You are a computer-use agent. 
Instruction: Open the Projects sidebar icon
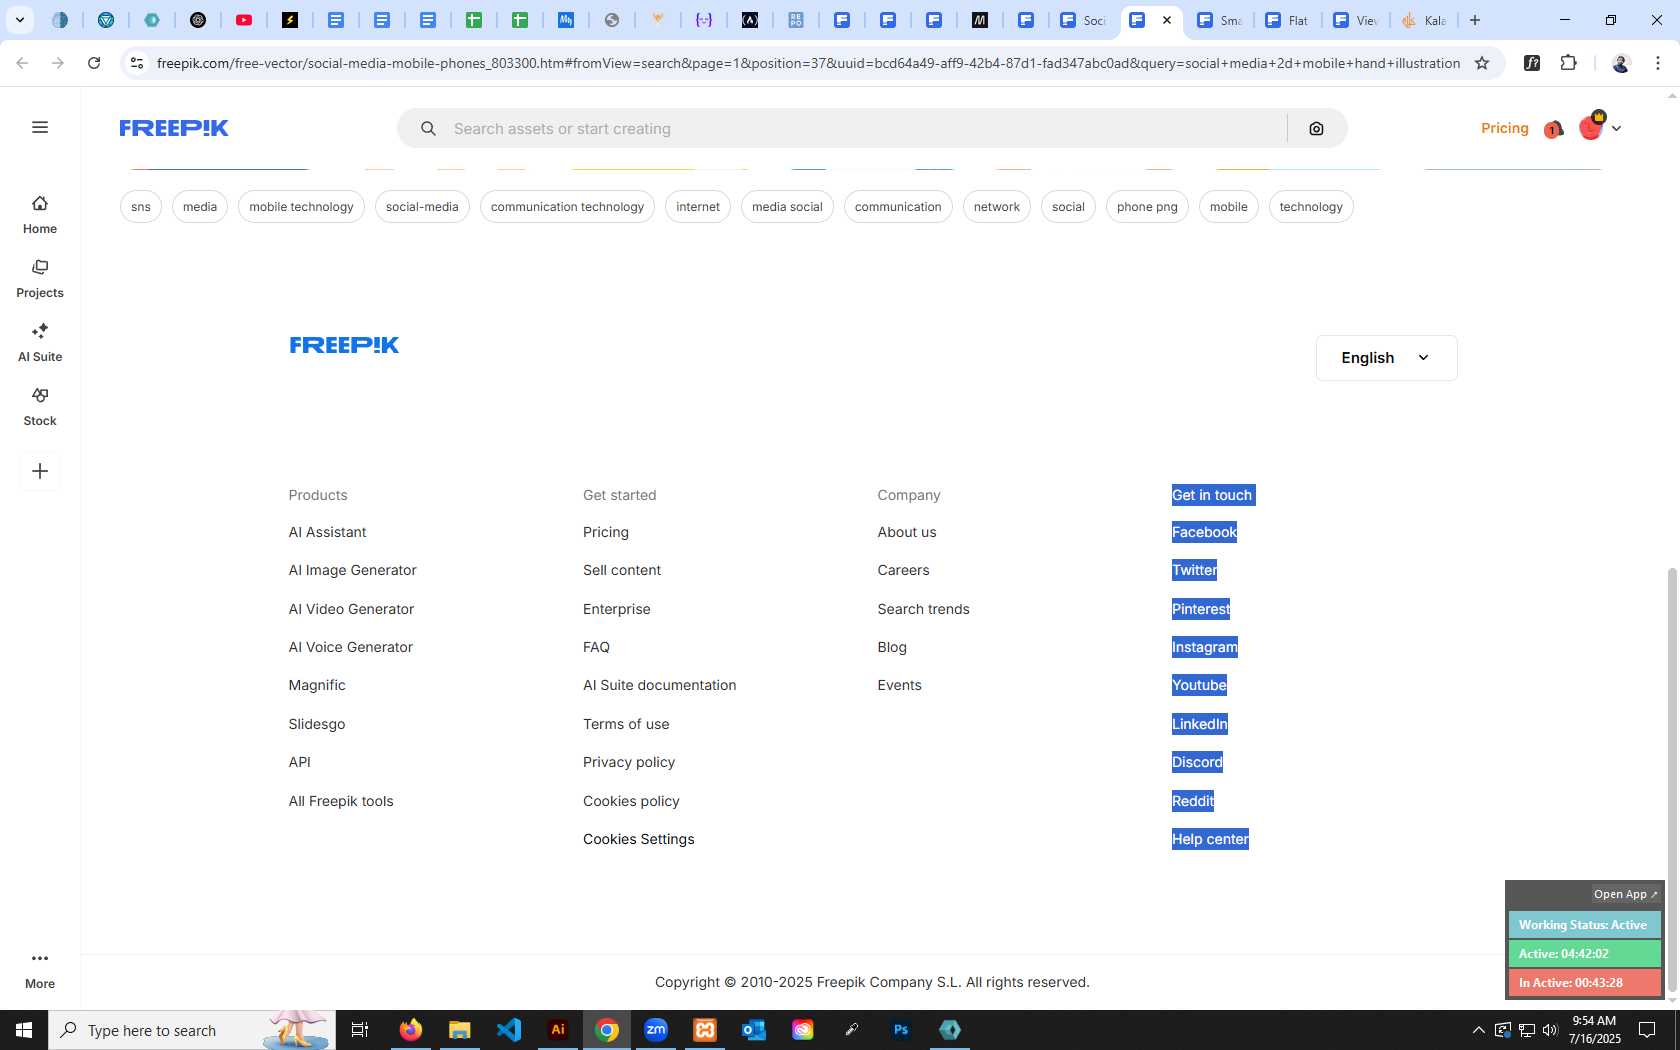[40, 279]
